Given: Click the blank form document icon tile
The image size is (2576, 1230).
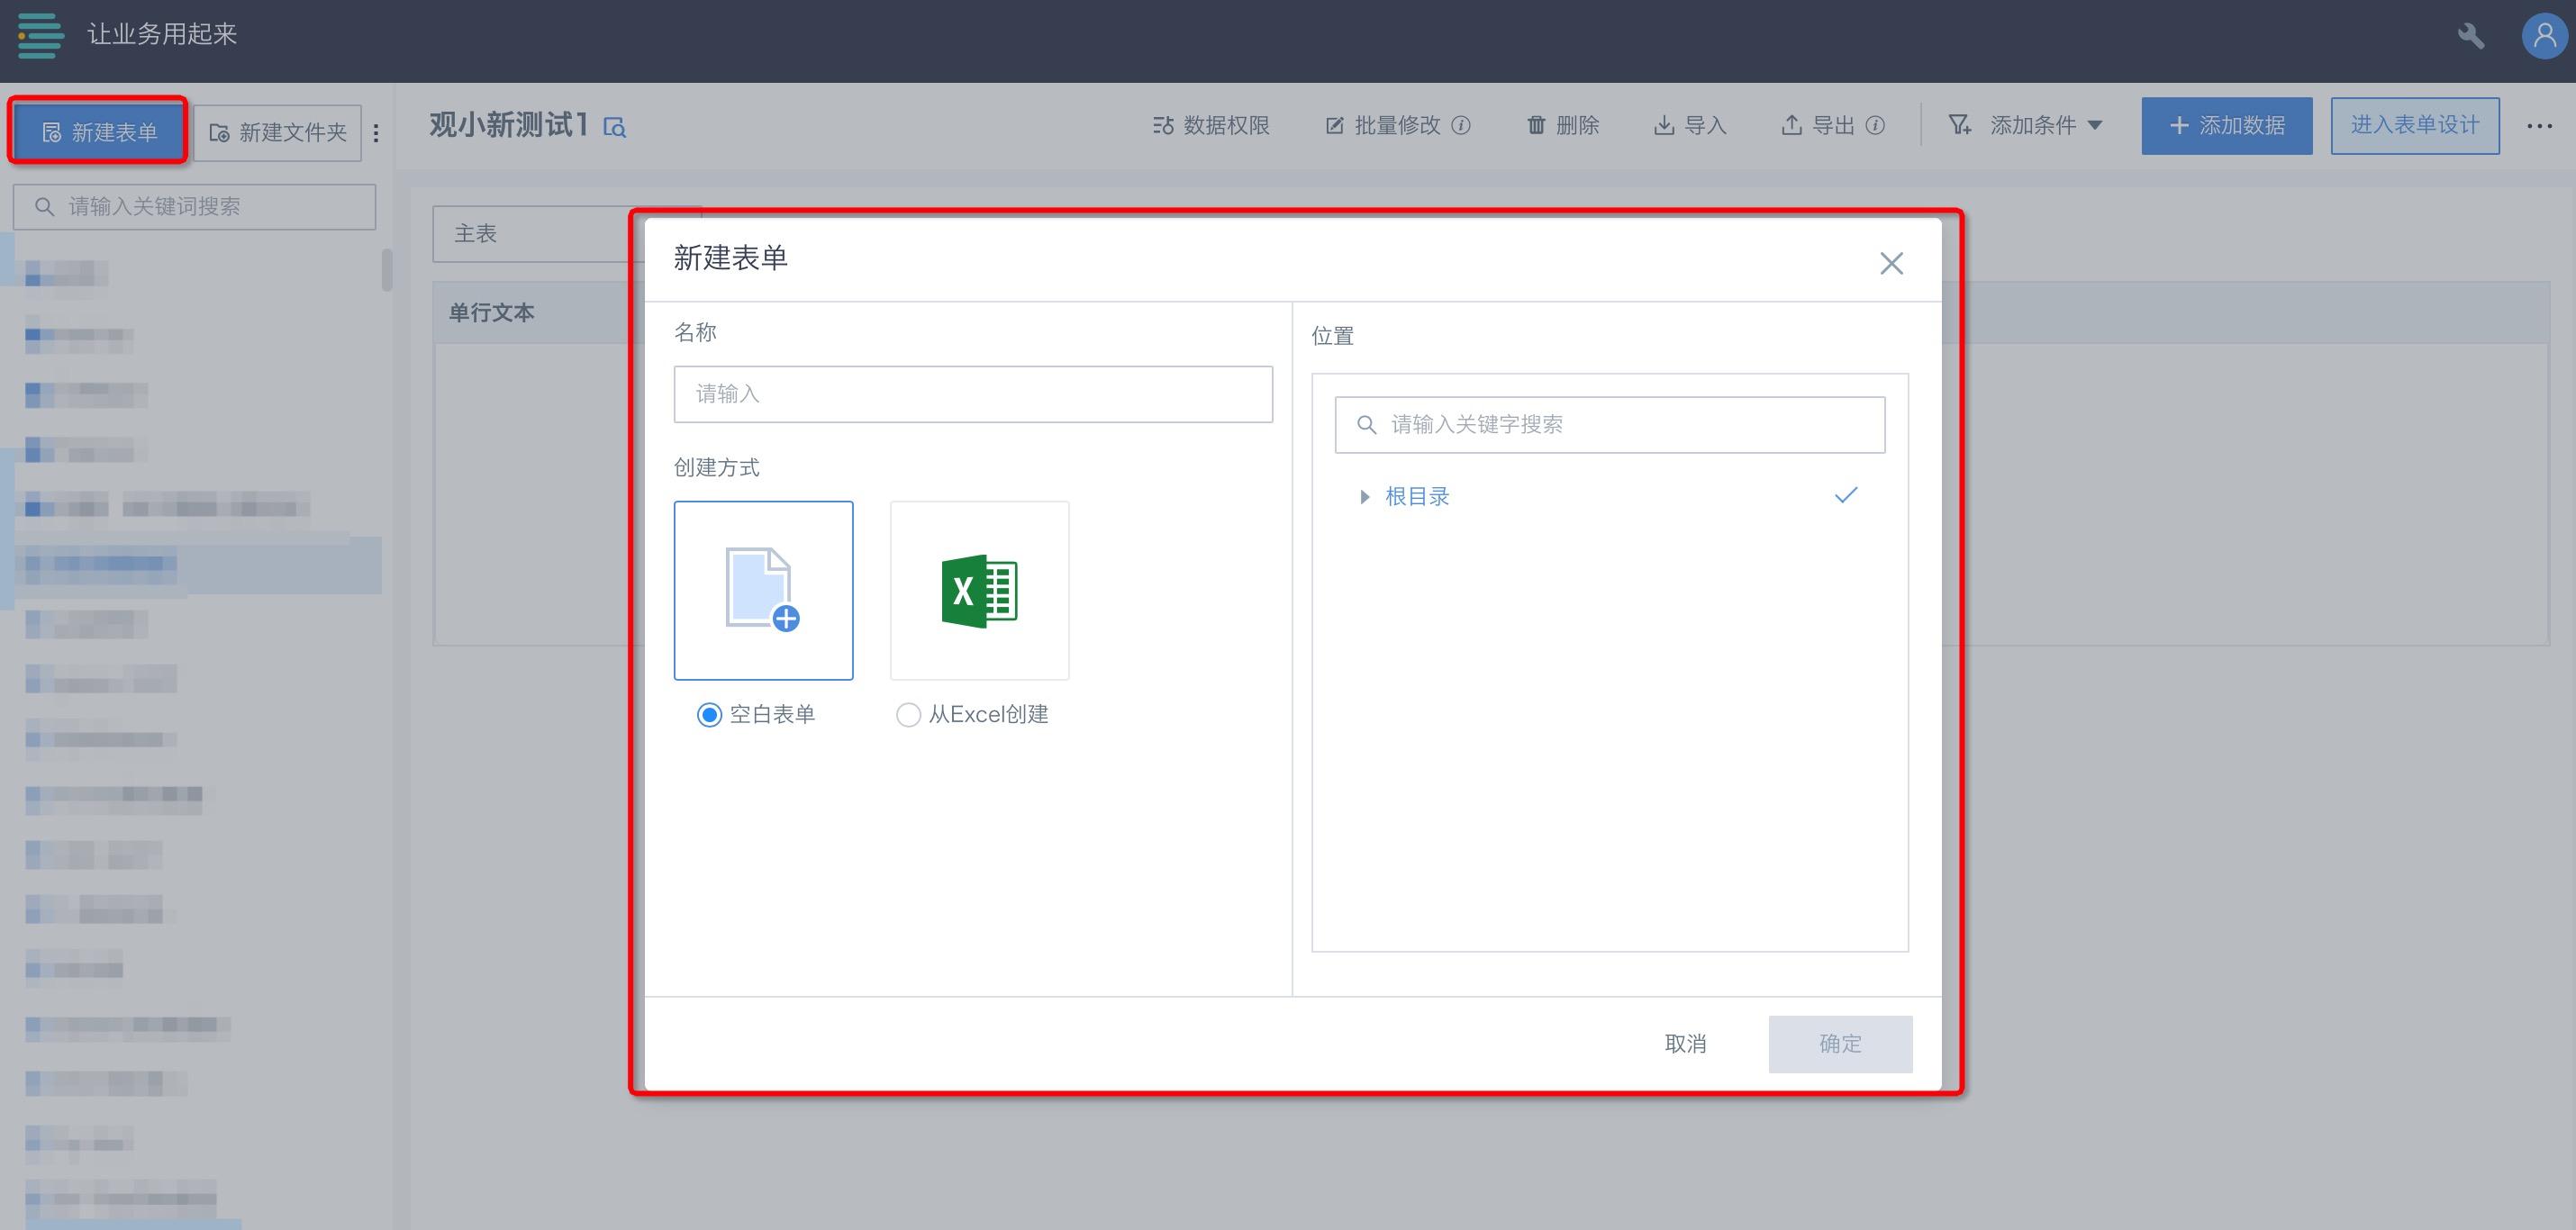Looking at the screenshot, I should point(763,590).
